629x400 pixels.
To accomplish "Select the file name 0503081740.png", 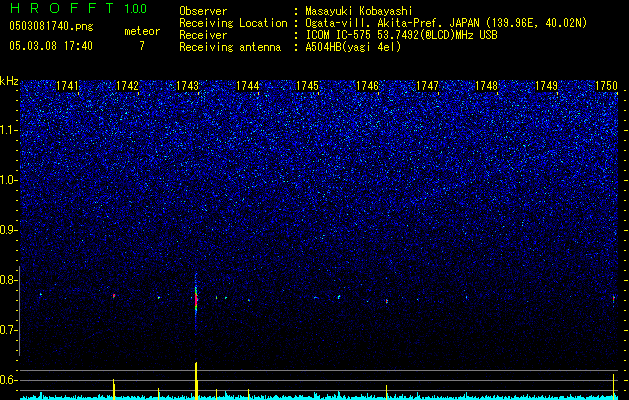I will pos(51,27).
